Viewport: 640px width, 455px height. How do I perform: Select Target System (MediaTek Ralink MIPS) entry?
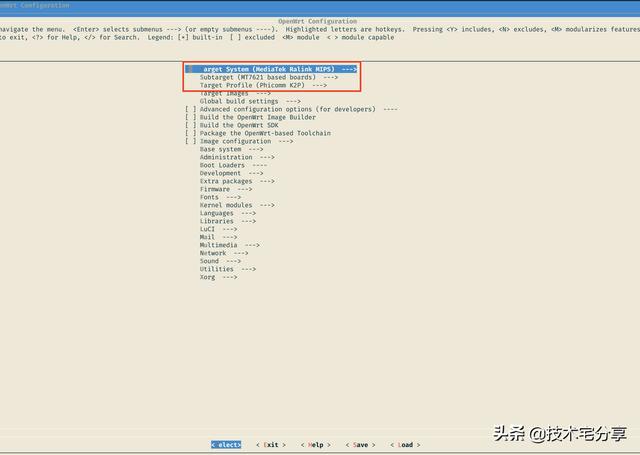pos(271,69)
